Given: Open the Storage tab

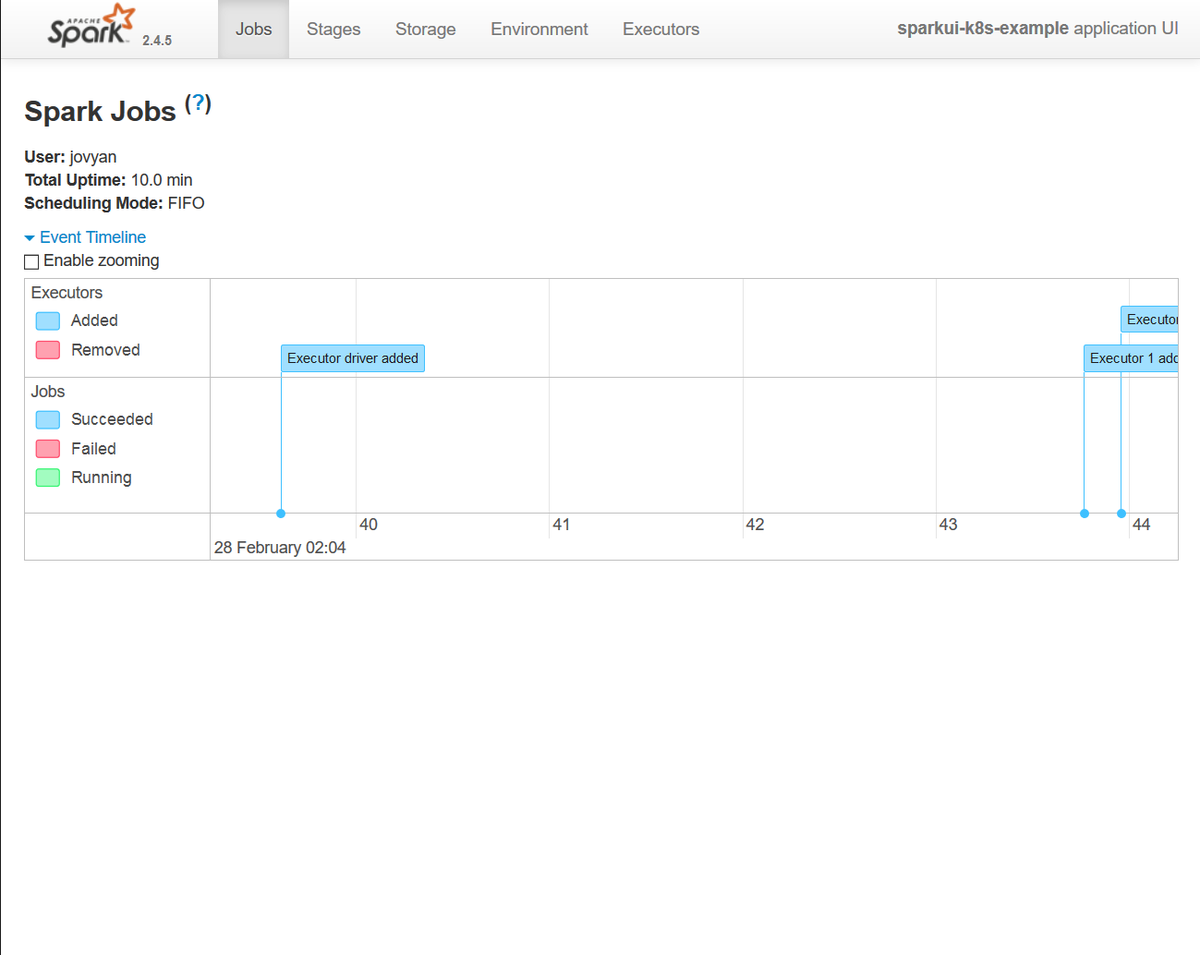Looking at the screenshot, I should tap(425, 29).
